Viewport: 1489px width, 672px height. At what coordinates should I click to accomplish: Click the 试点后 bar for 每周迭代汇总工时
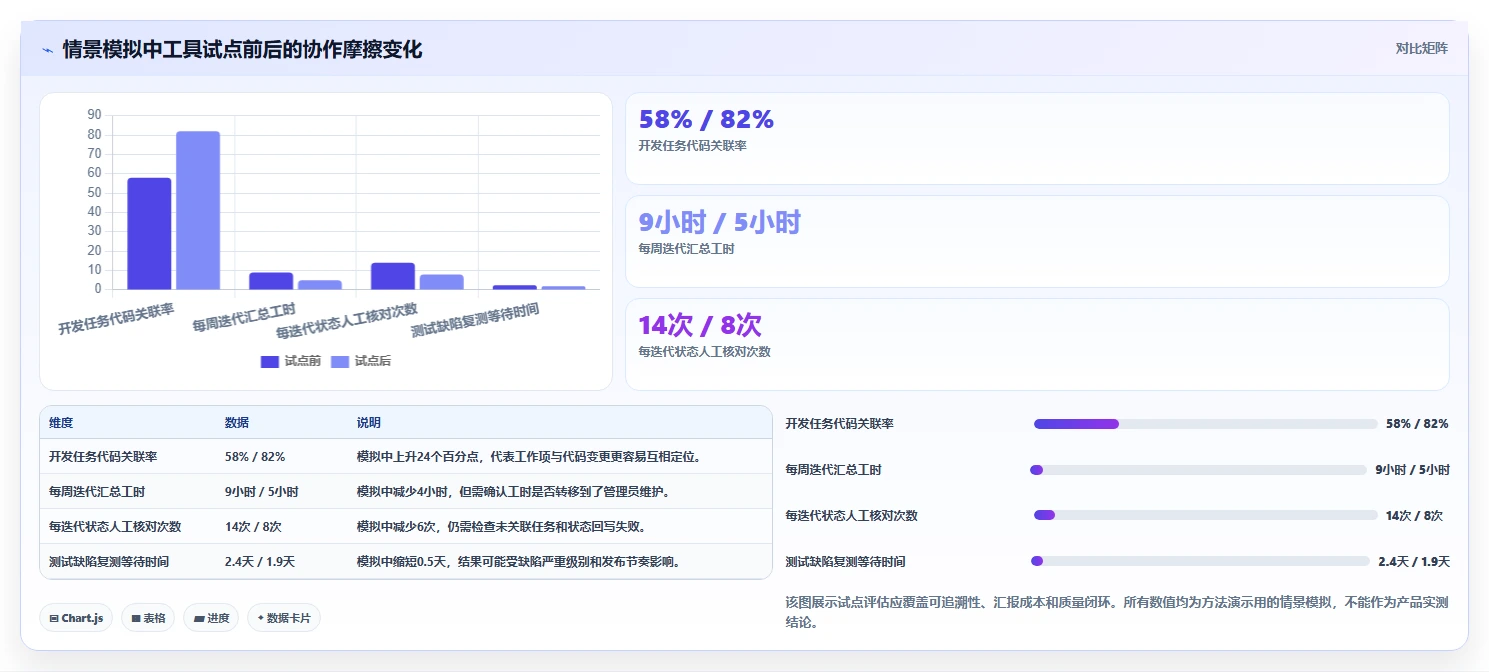click(320, 285)
